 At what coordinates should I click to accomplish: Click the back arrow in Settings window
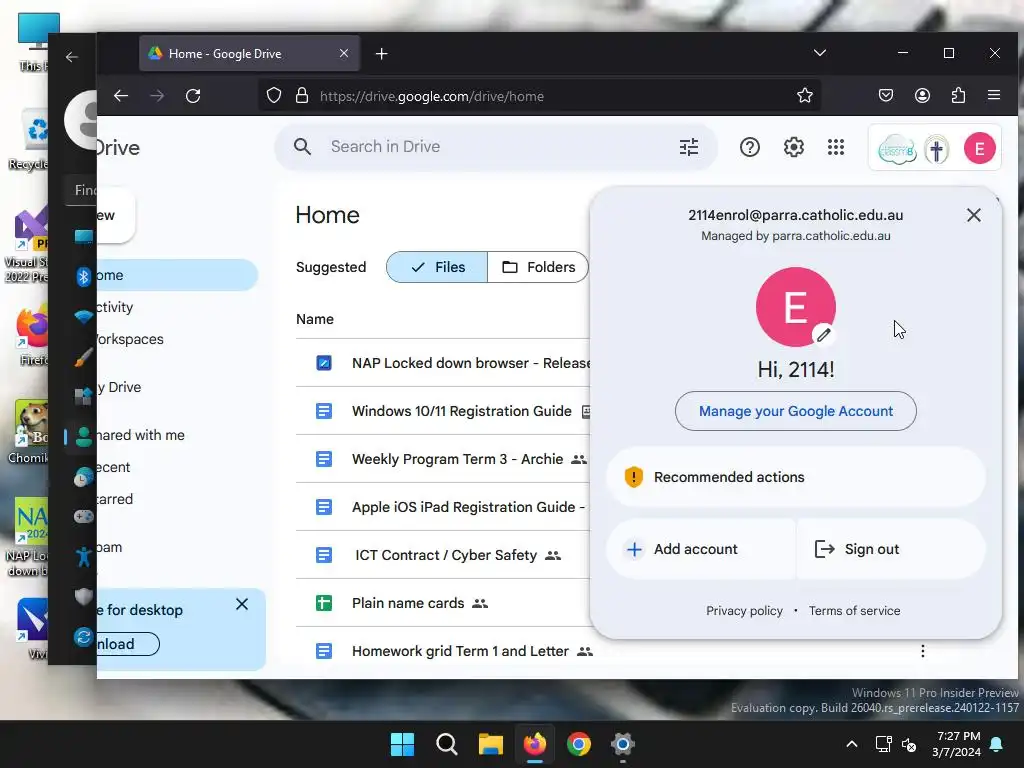(x=72, y=57)
